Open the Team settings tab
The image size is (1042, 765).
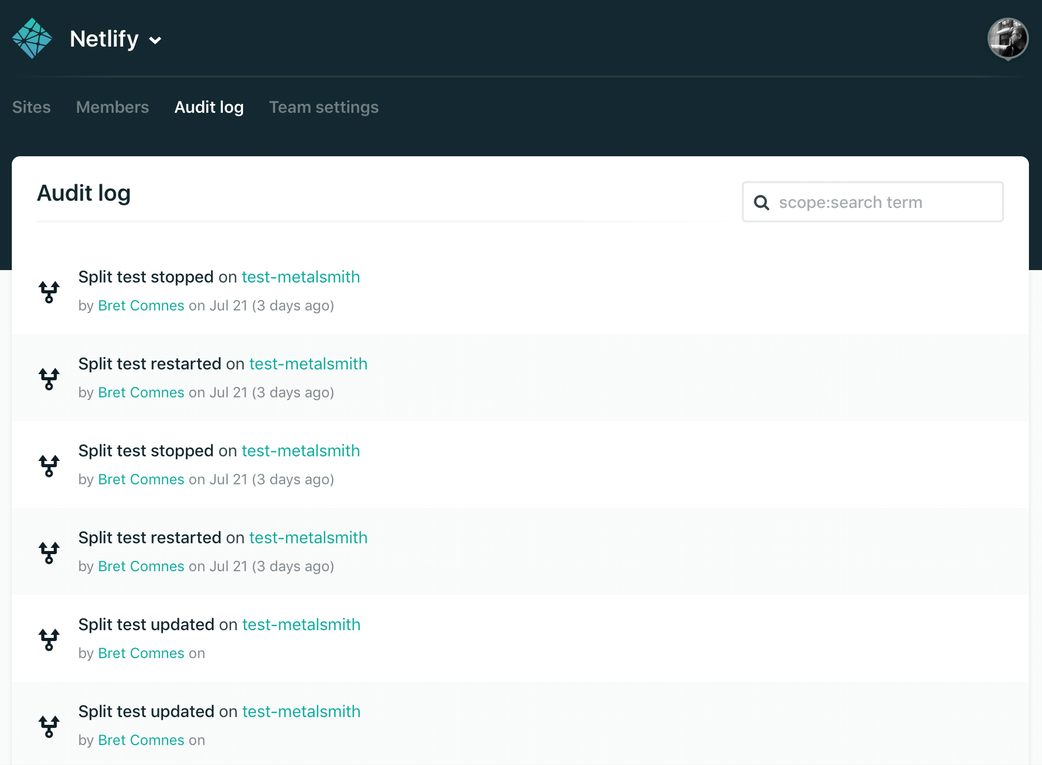(x=324, y=107)
